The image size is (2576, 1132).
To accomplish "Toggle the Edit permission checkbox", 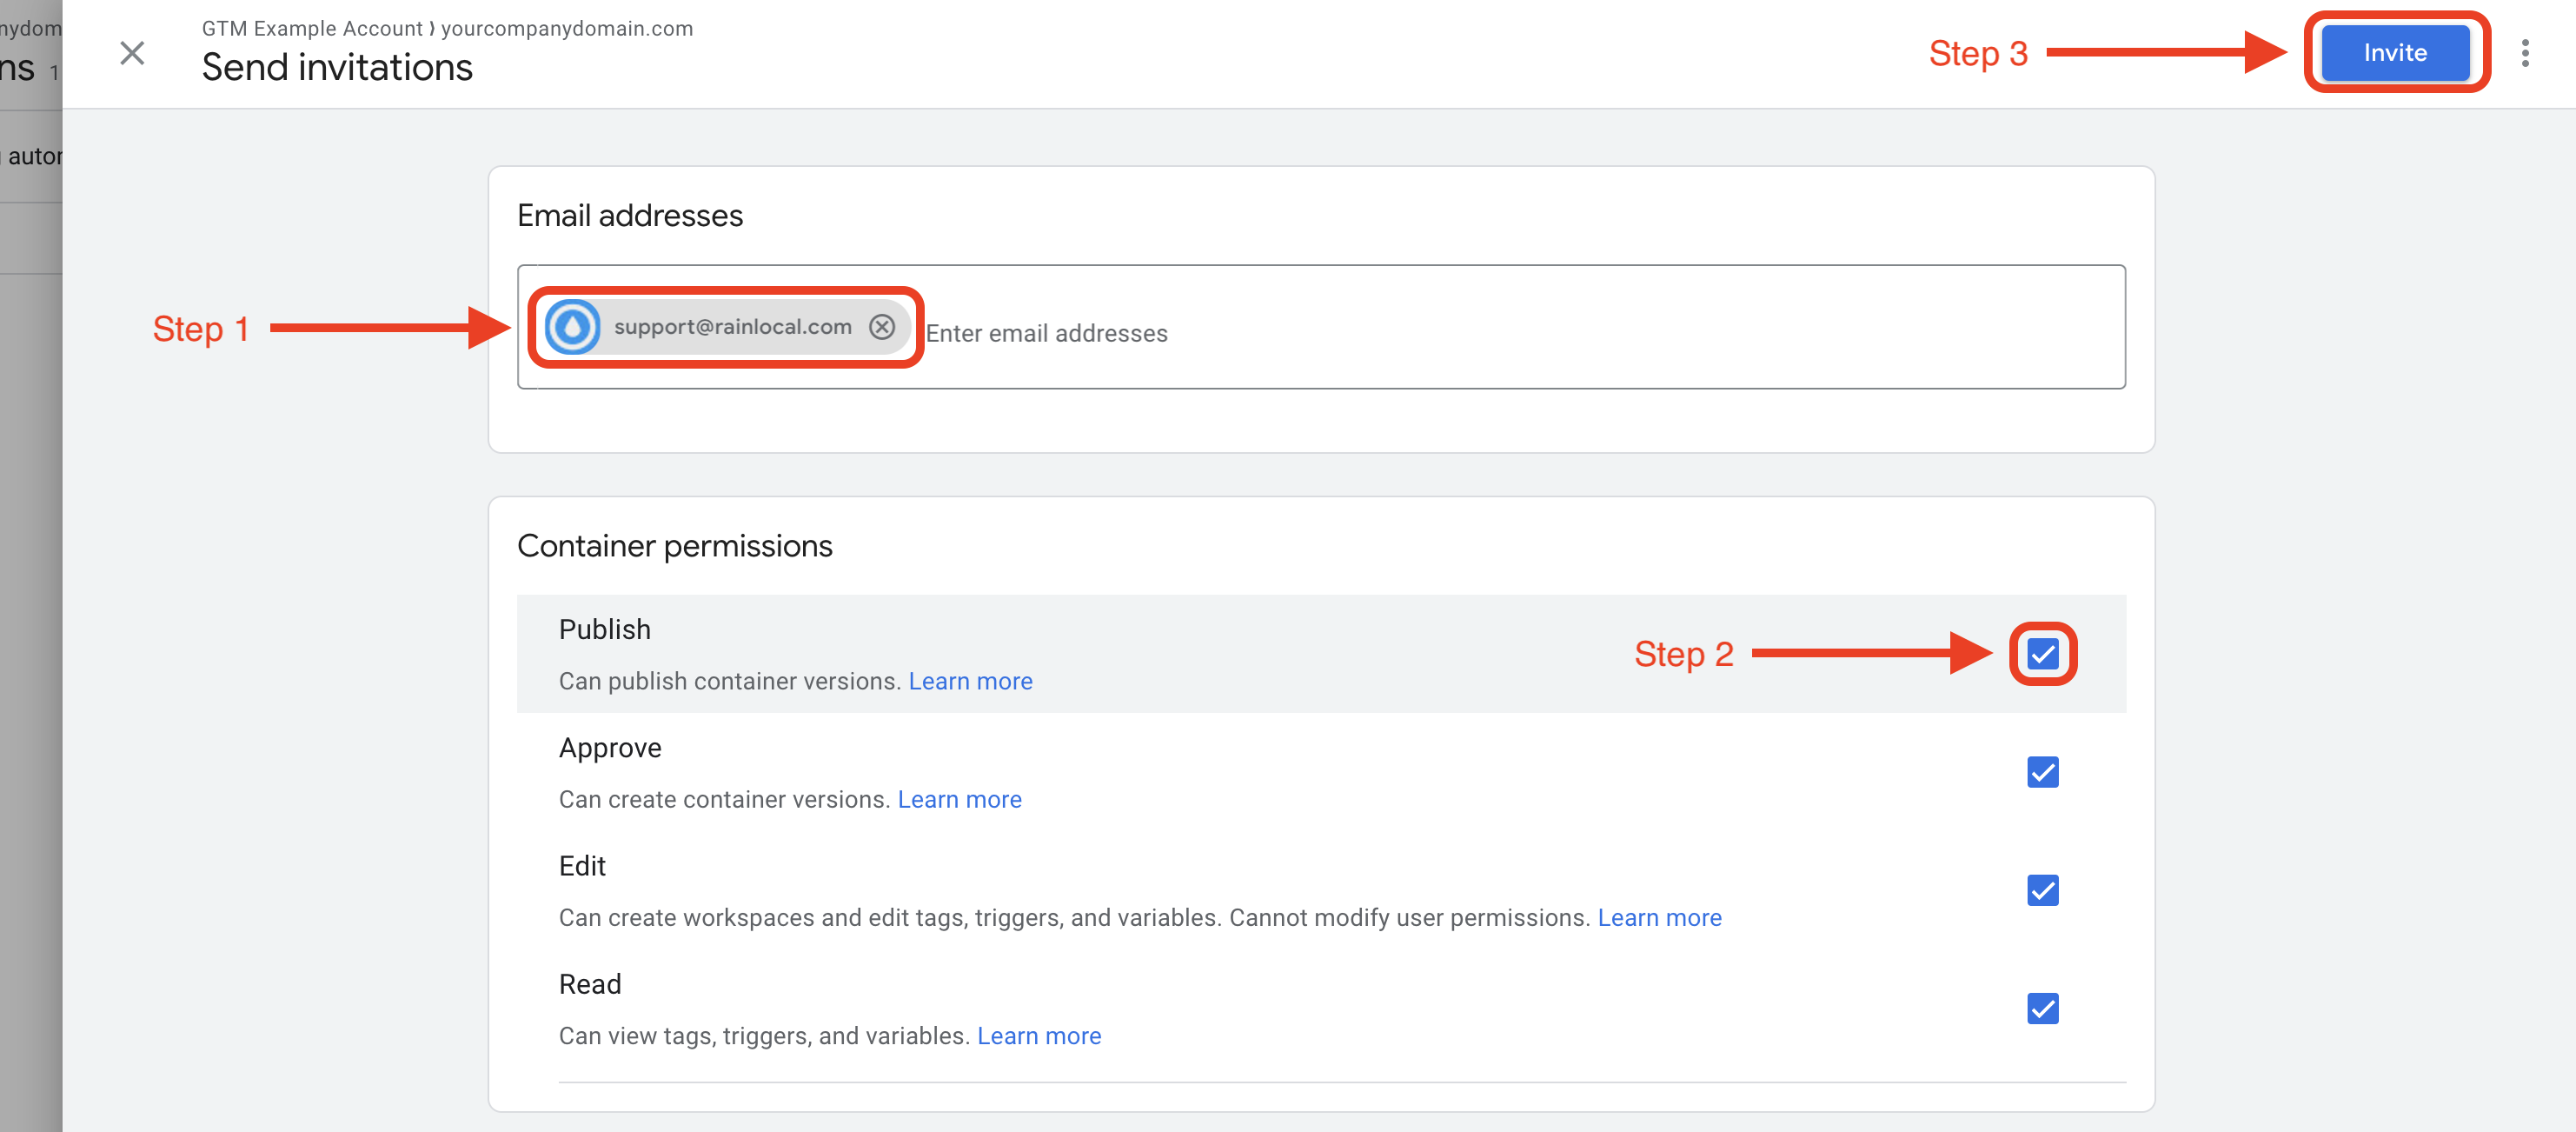I will point(2042,890).
